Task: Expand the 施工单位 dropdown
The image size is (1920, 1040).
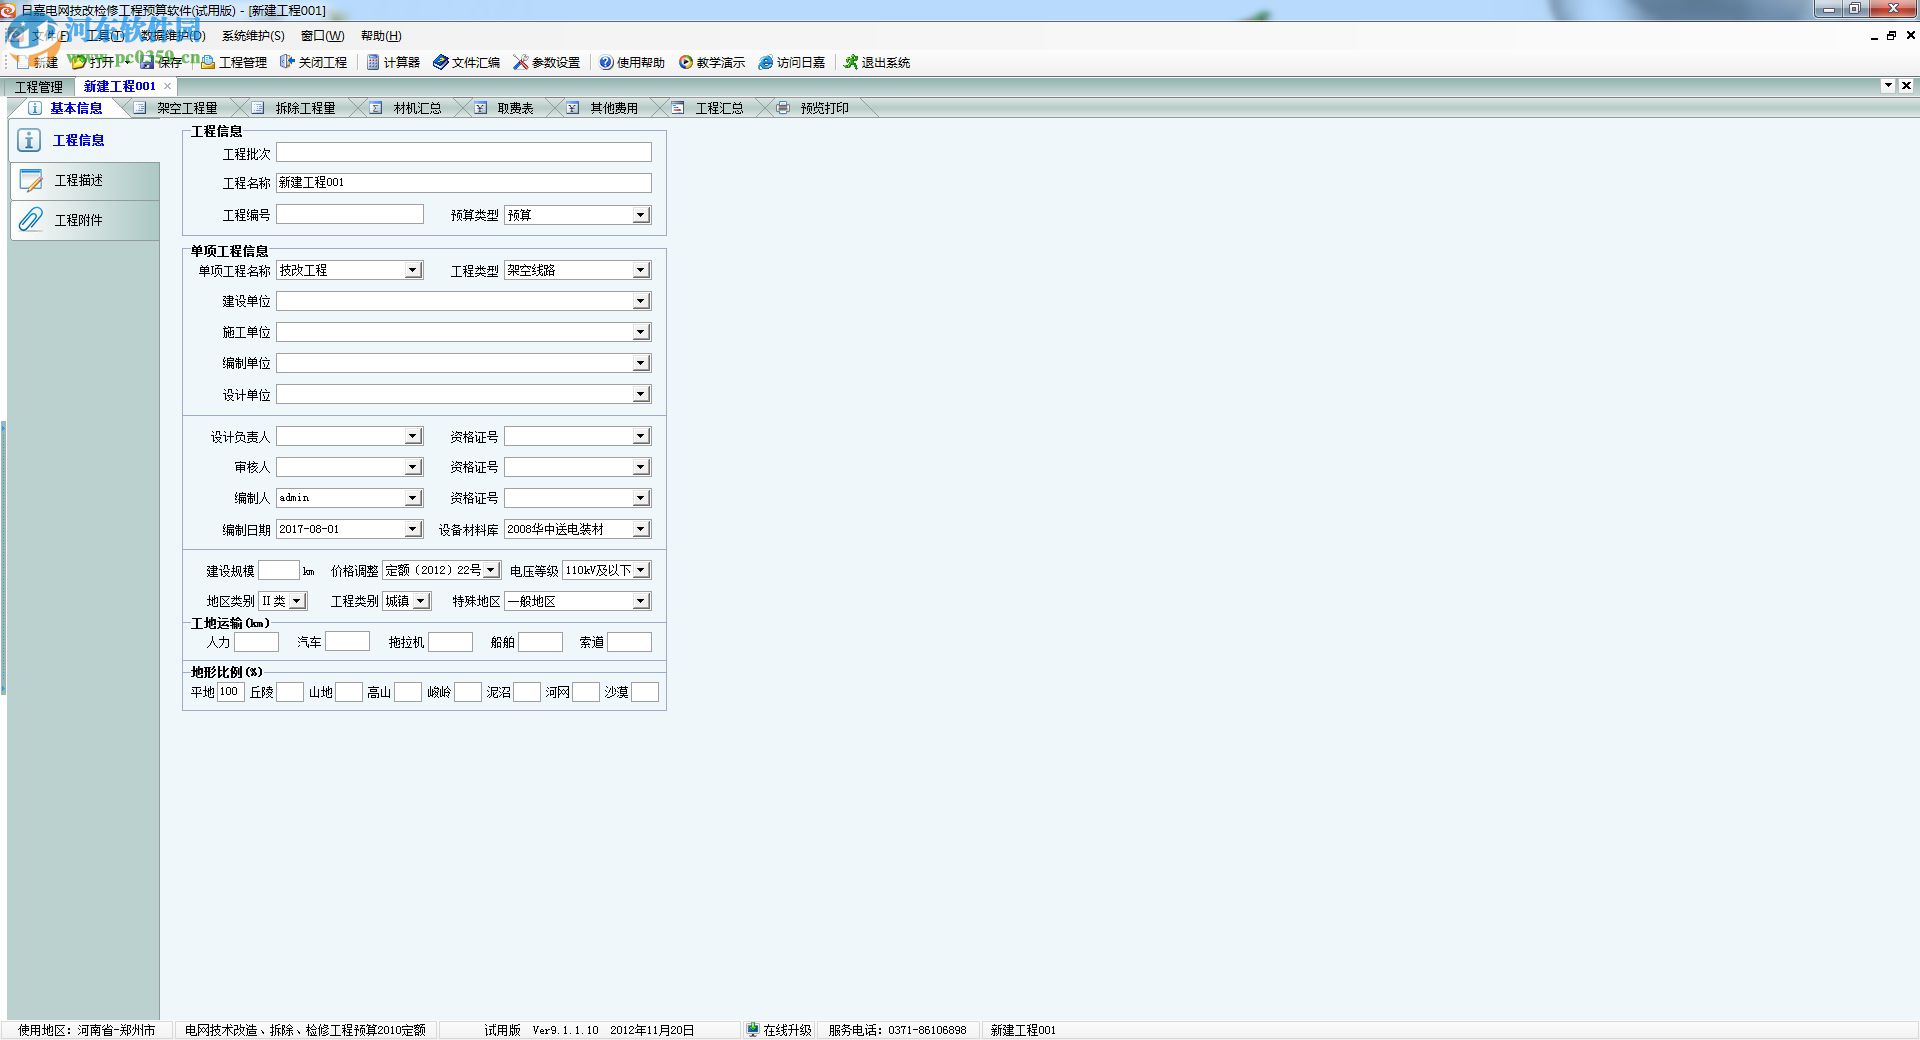Action: tap(641, 332)
